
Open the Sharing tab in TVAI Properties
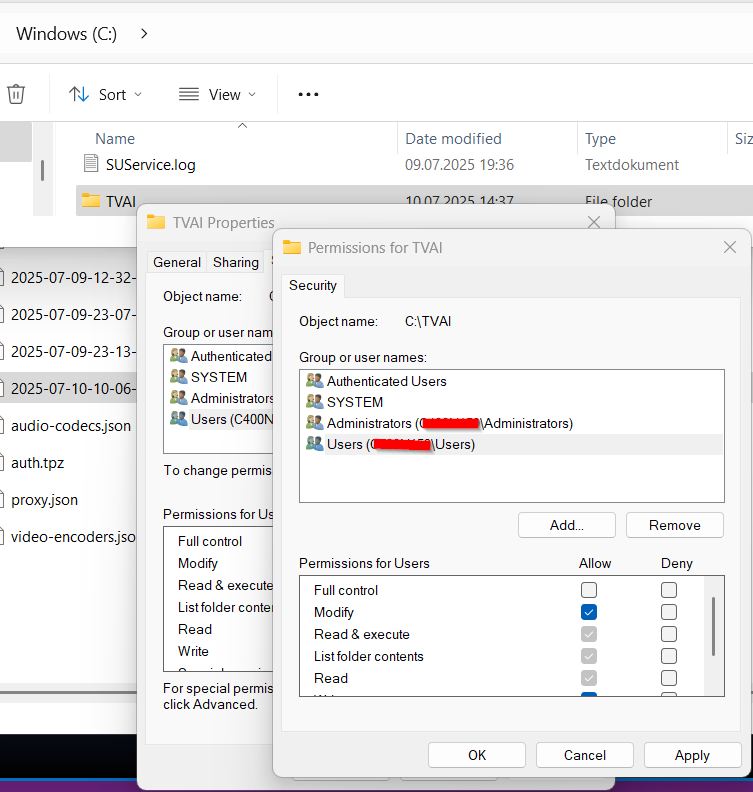point(236,262)
